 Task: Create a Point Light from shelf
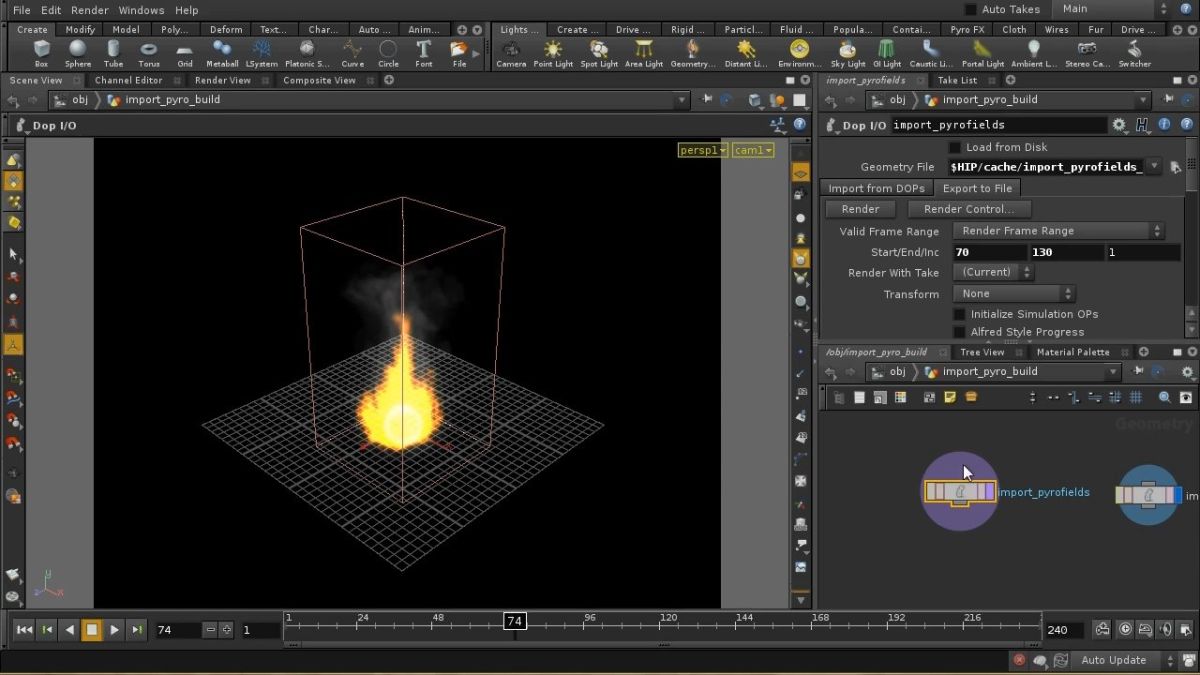click(x=552, y=52)
